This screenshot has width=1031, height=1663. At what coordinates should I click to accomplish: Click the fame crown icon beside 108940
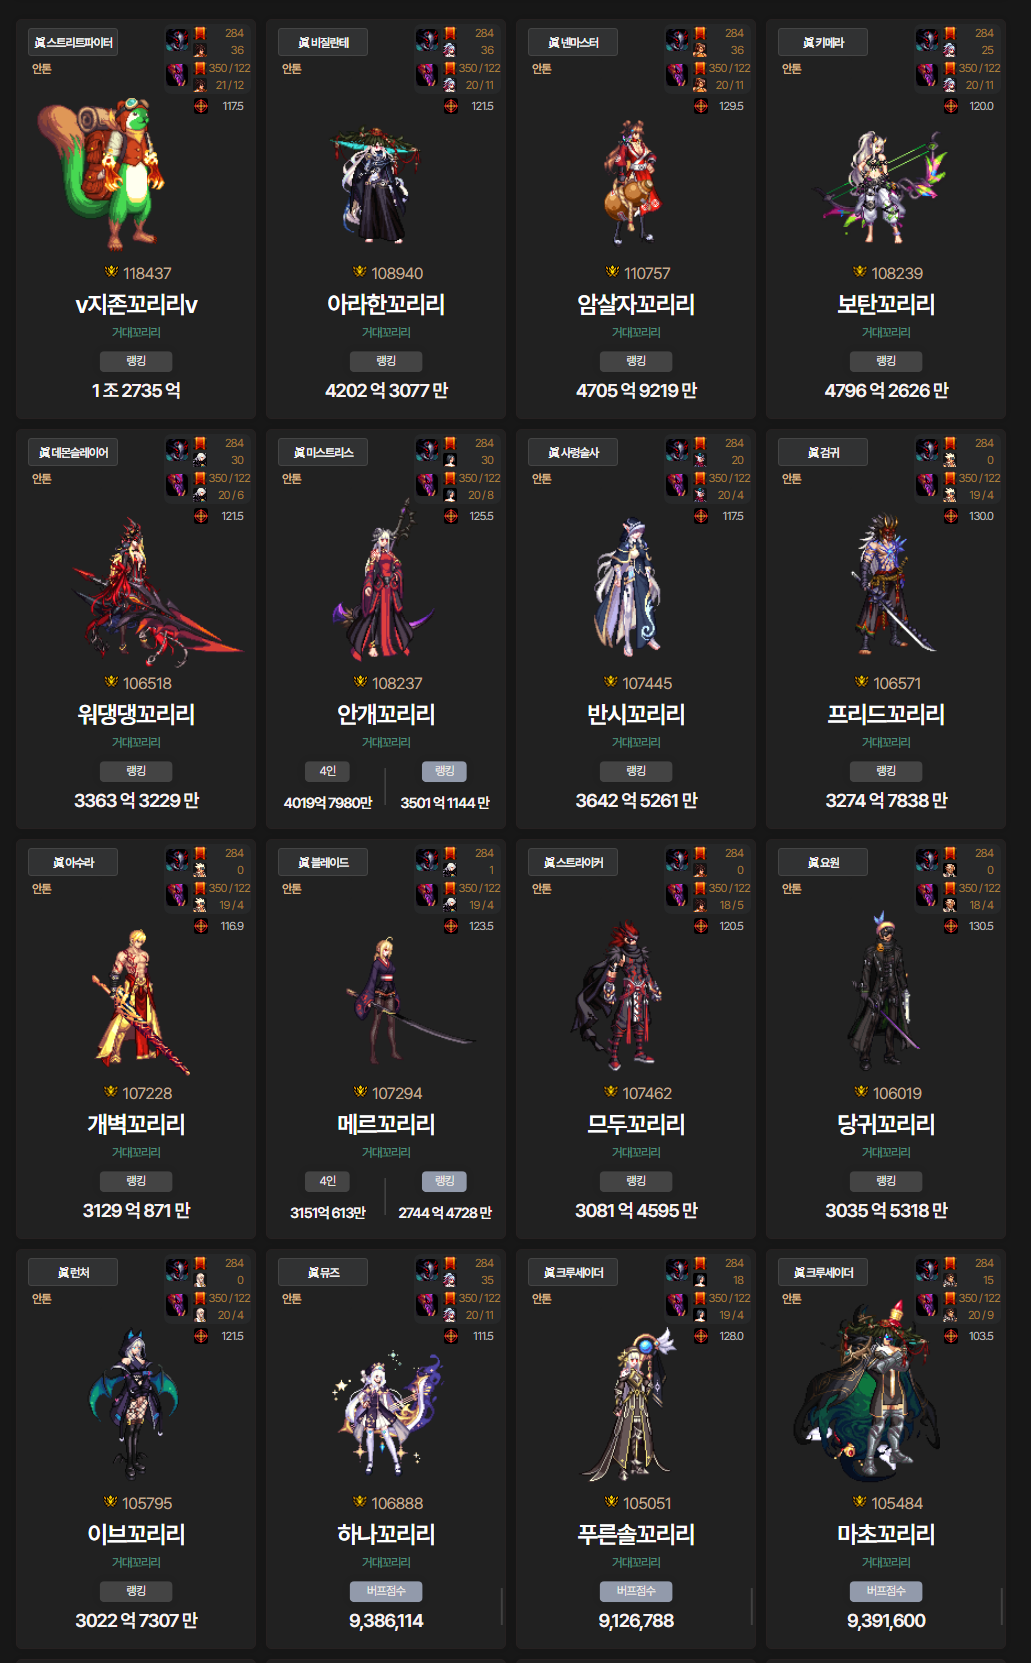360,272
